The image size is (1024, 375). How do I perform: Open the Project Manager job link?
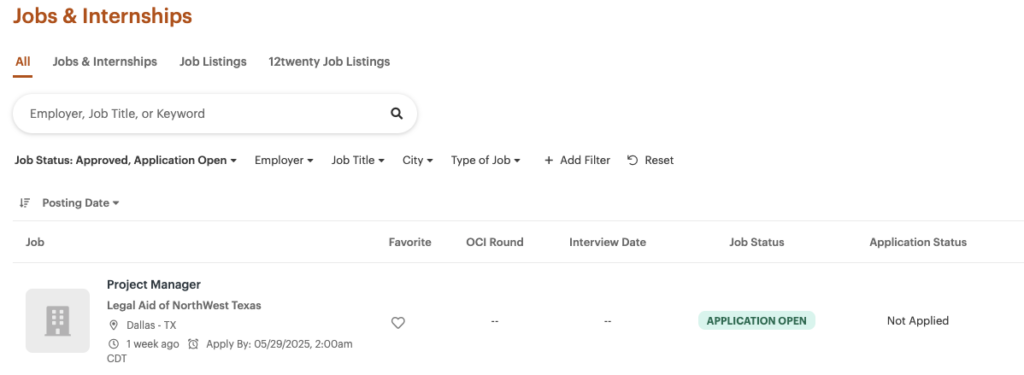point(153,285)
